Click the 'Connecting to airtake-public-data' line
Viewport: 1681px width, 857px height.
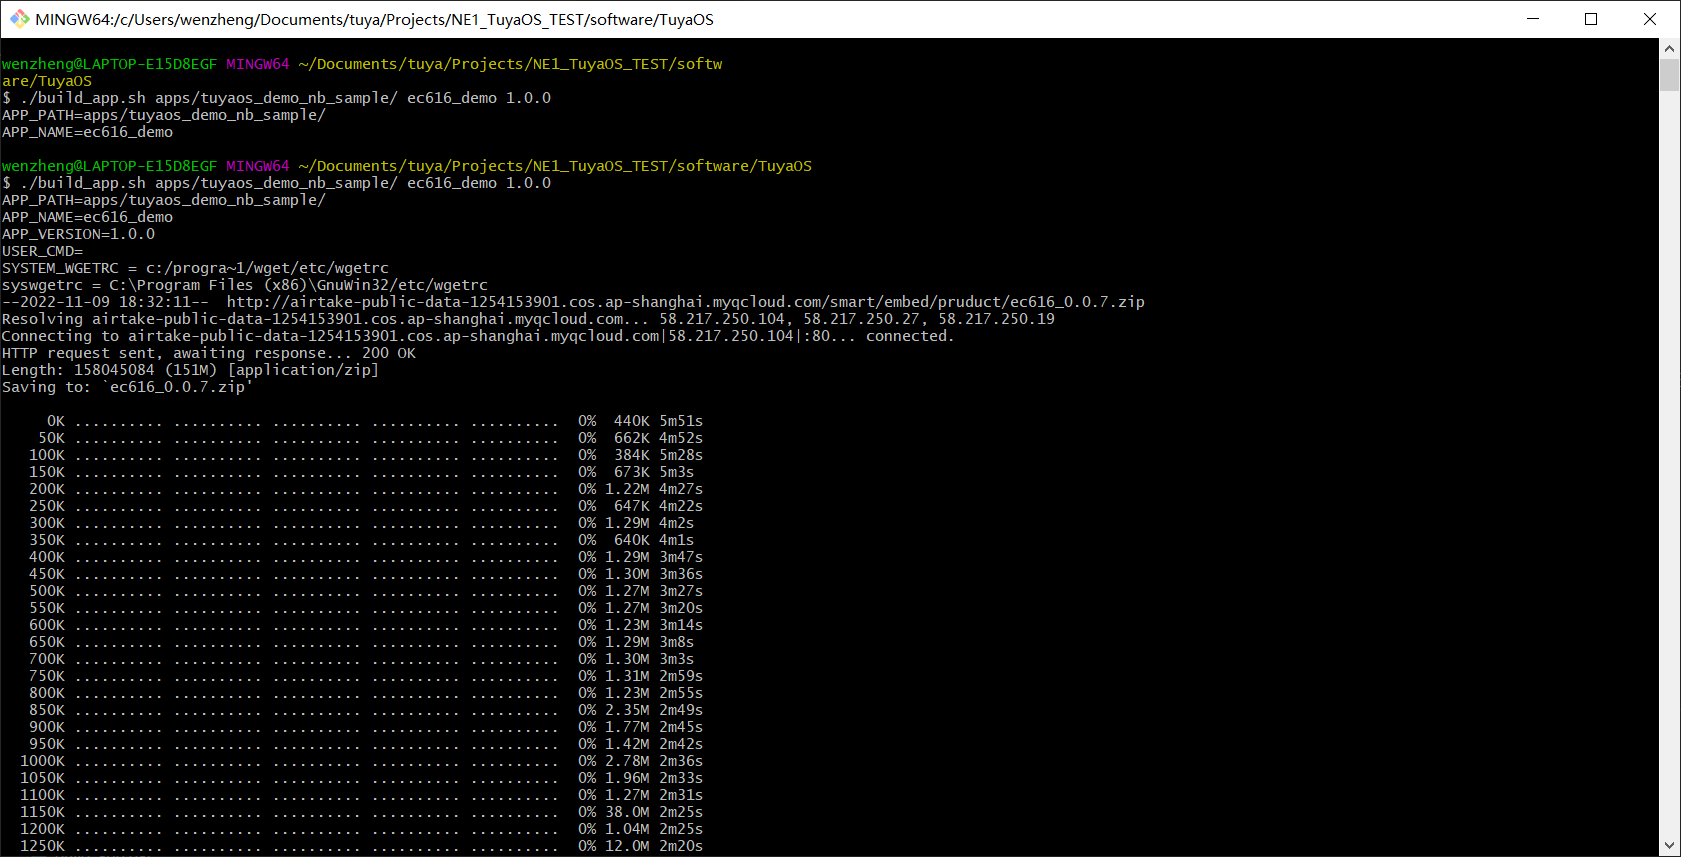coord(478,336)
